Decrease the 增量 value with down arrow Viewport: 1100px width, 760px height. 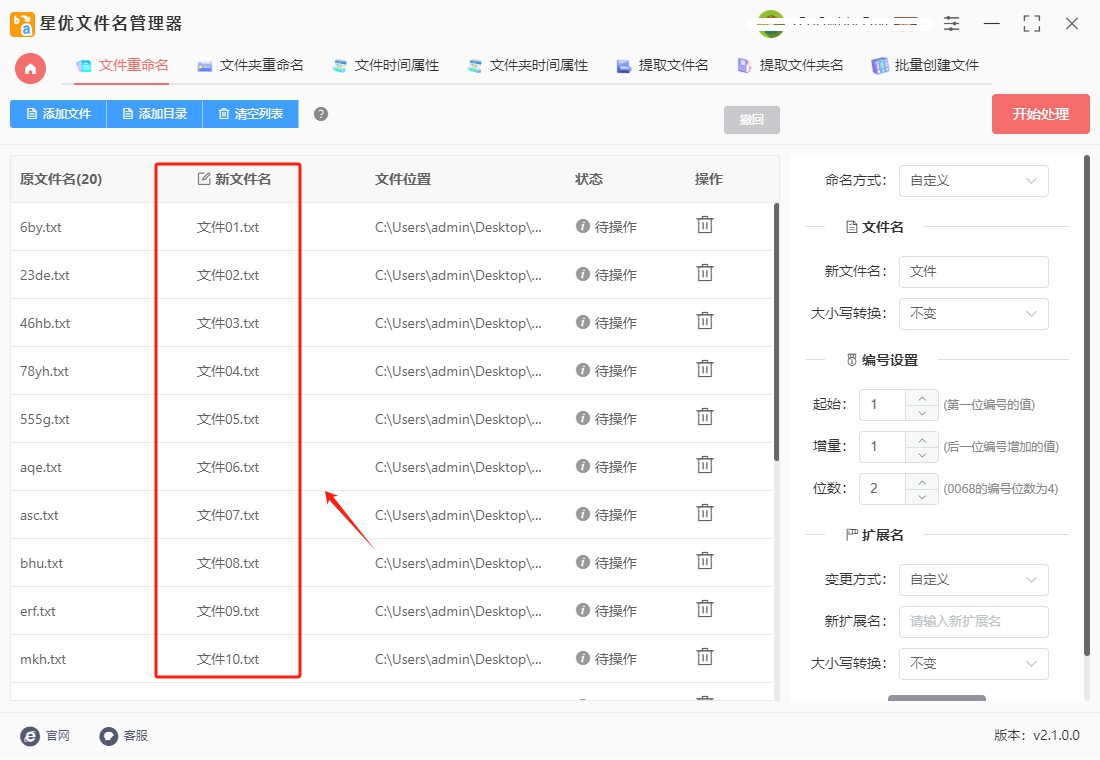[x=922, y=455]
